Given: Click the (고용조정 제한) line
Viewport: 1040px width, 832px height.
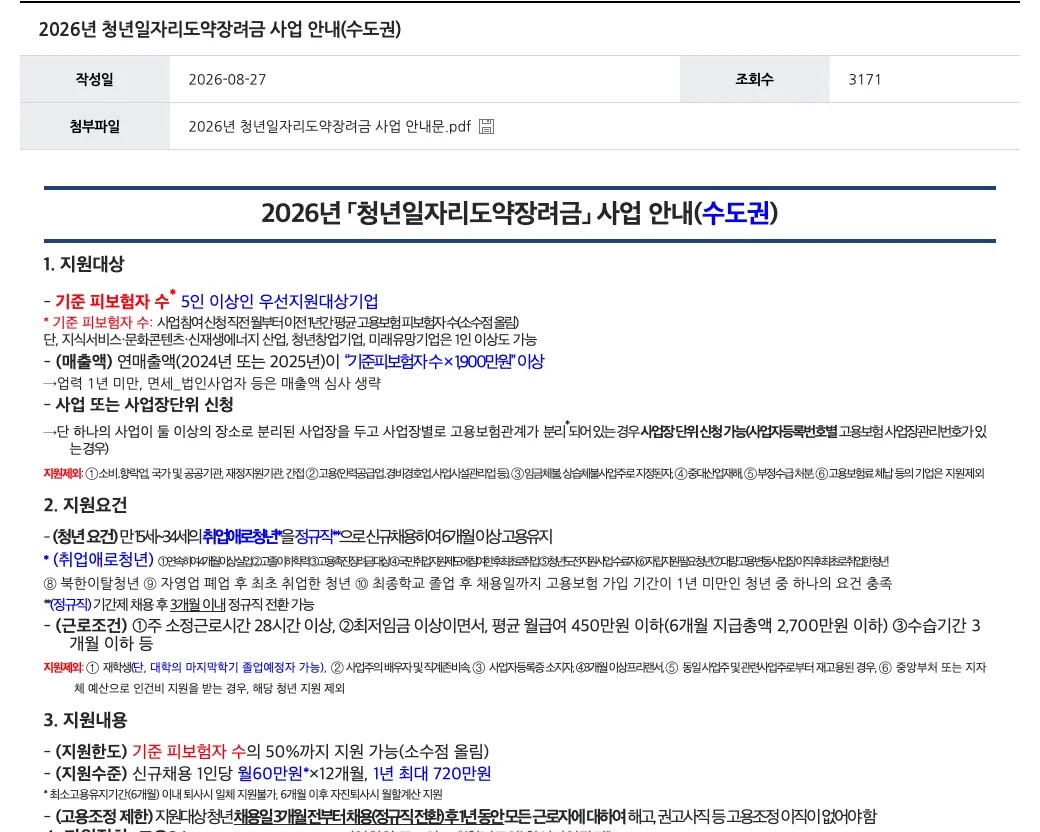Looking at the screenshot, I should point(460,816).
